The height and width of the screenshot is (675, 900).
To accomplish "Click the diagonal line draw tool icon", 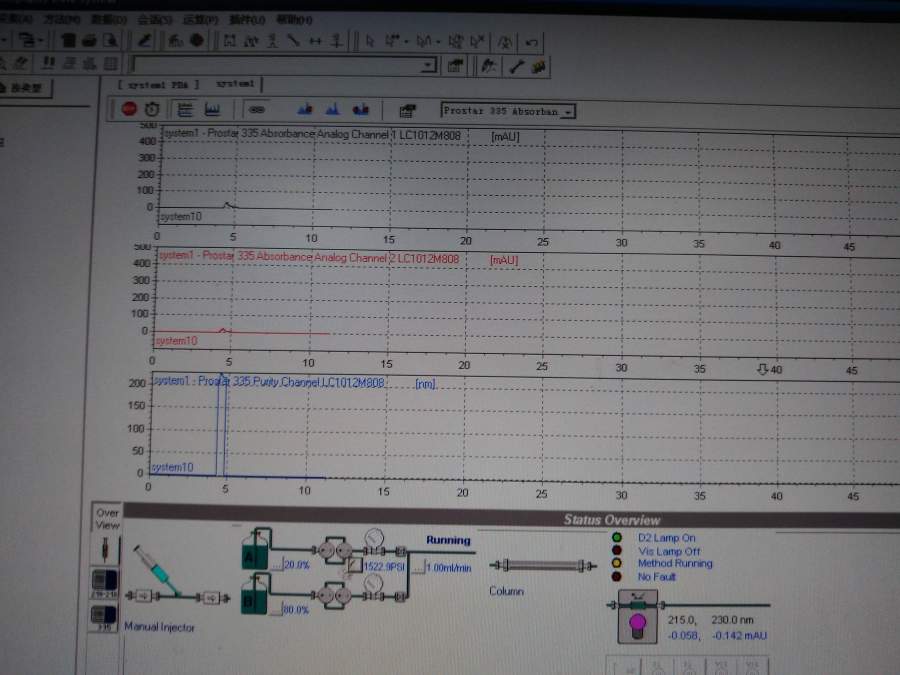I will [x=293, y=41].
